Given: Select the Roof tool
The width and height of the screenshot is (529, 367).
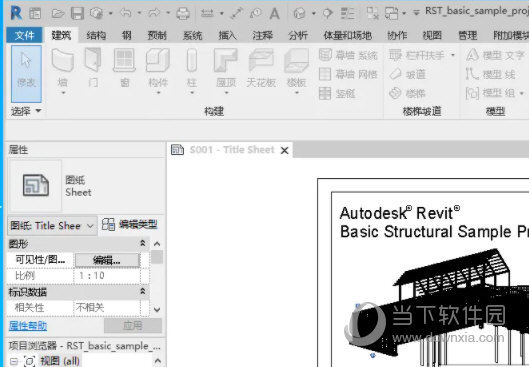Looking at the screenshot, I should 226,72.
